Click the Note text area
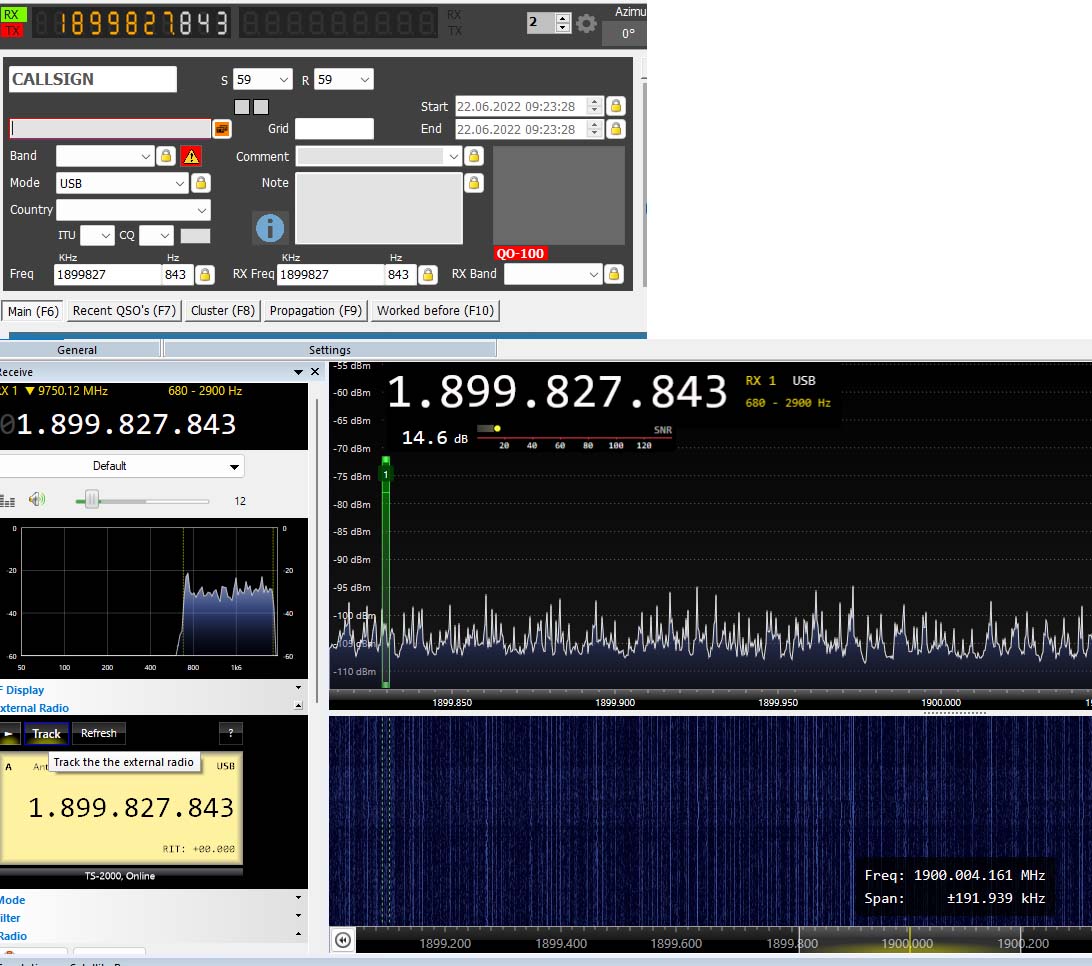Screen dimensions: 1092x966 [x=379, y=208]
